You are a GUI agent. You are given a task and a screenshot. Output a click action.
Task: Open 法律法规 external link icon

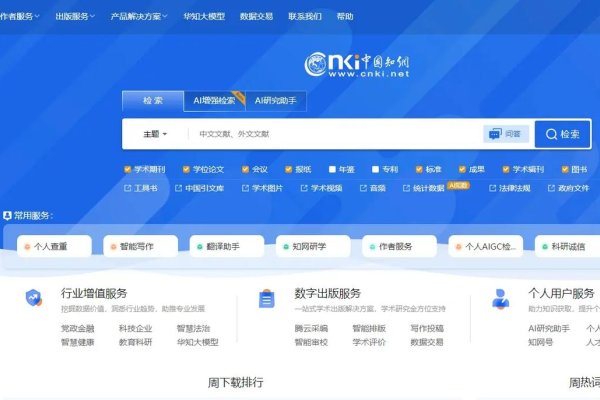point(492,188)
